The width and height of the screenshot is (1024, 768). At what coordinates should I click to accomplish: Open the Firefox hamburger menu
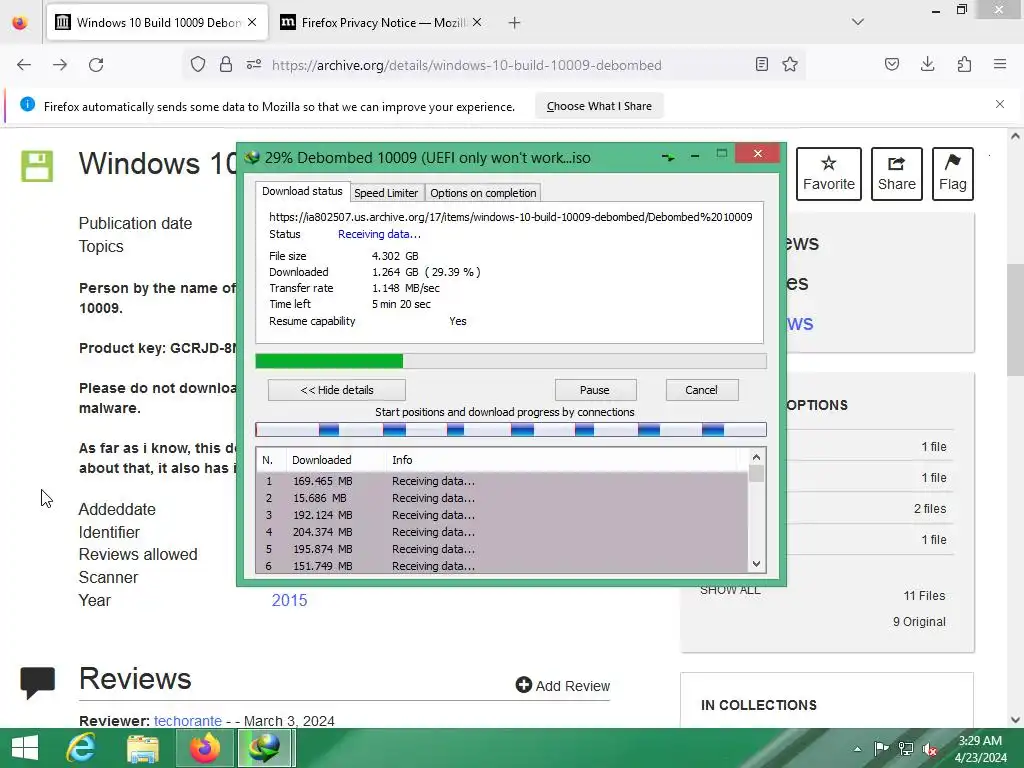pos(1000,64)
